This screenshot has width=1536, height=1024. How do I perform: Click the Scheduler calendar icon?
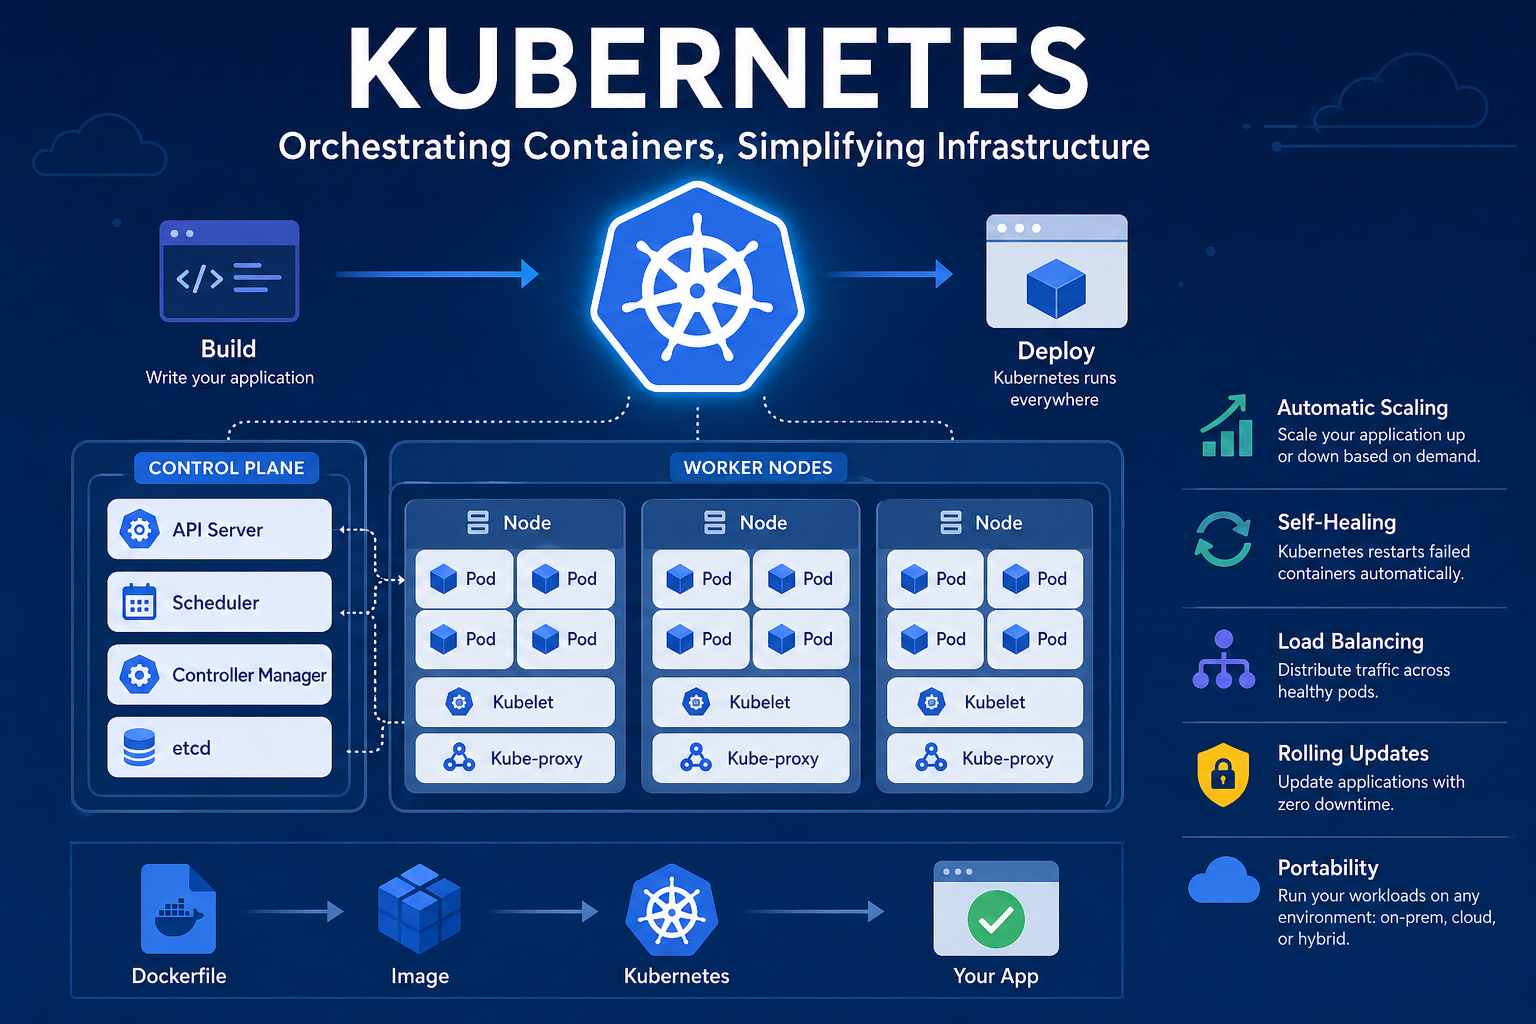[x=139, y=602]
